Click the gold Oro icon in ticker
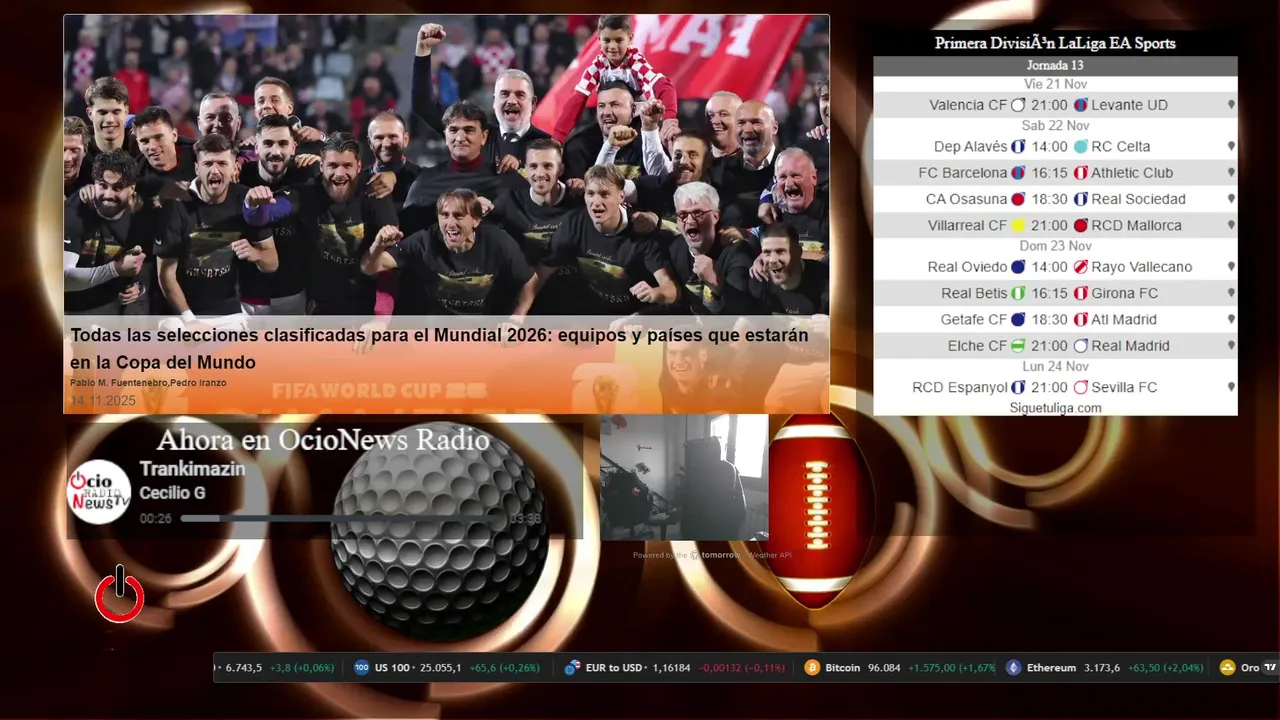The width and height of the screenshot is (1280, 720). point(1228,668)
